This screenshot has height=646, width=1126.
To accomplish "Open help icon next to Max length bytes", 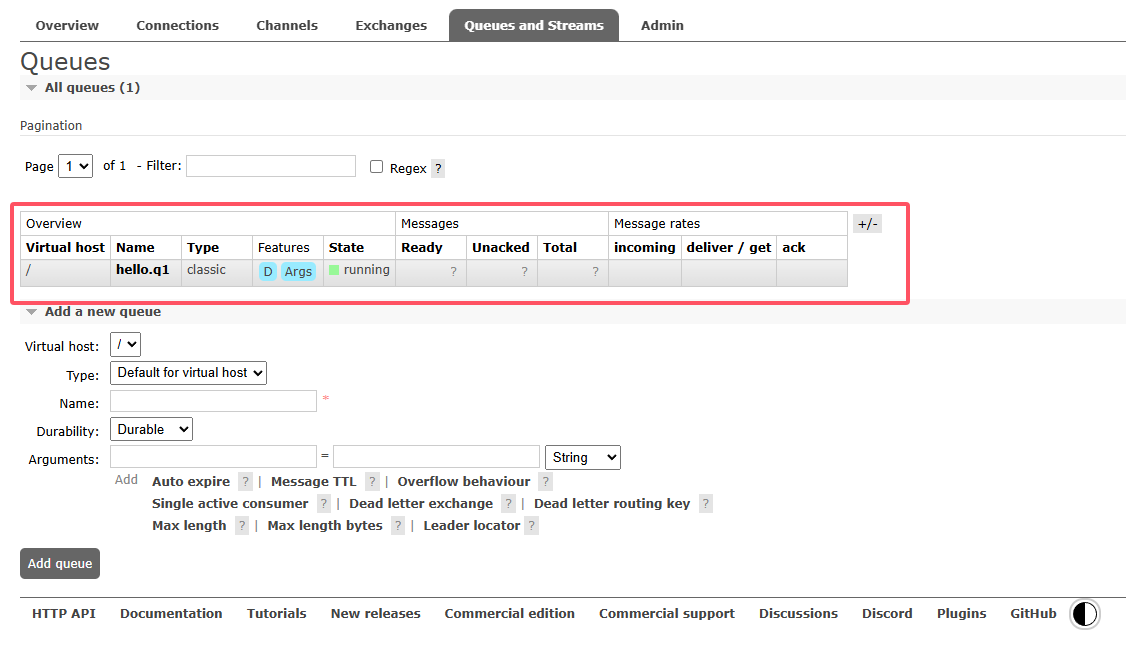I will (x=398, y=526).
